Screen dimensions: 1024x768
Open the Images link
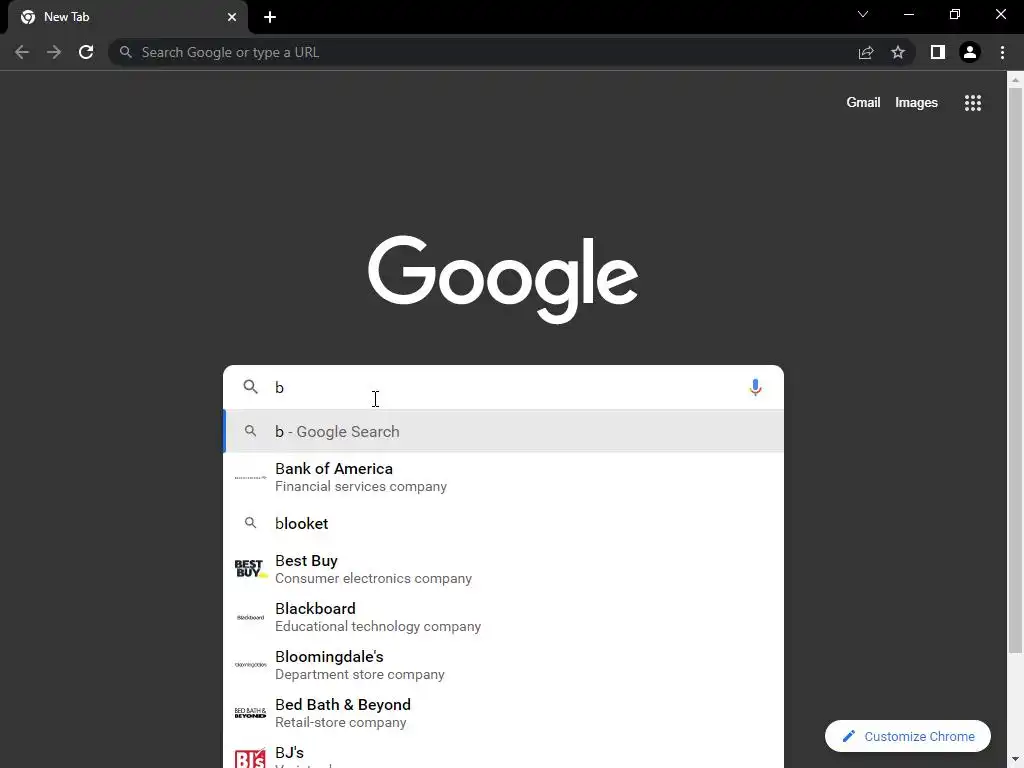tap(916, 103)
